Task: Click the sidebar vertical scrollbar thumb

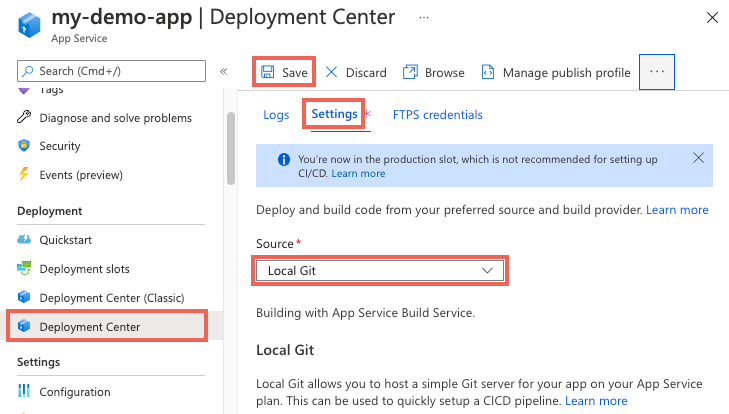Action: click(x=231, y=149)
